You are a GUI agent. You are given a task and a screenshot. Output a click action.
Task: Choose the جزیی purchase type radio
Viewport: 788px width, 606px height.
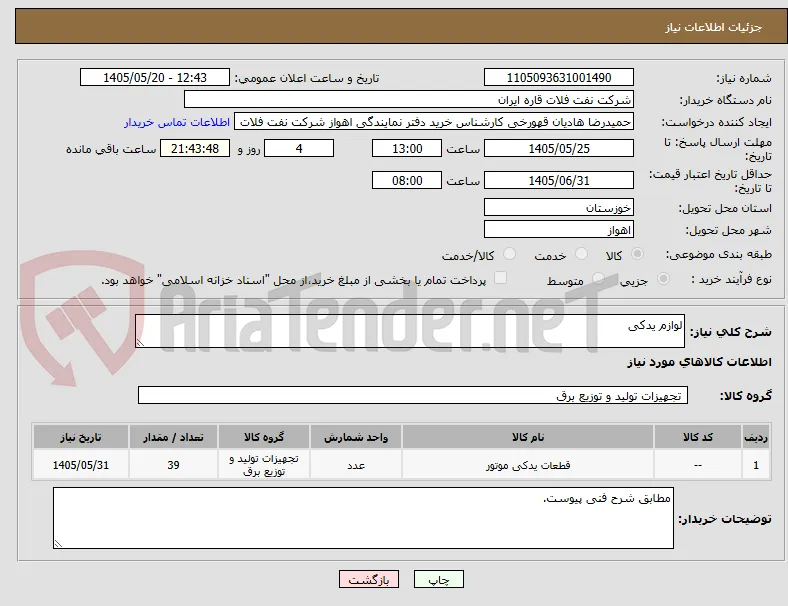tap(663, 278)
